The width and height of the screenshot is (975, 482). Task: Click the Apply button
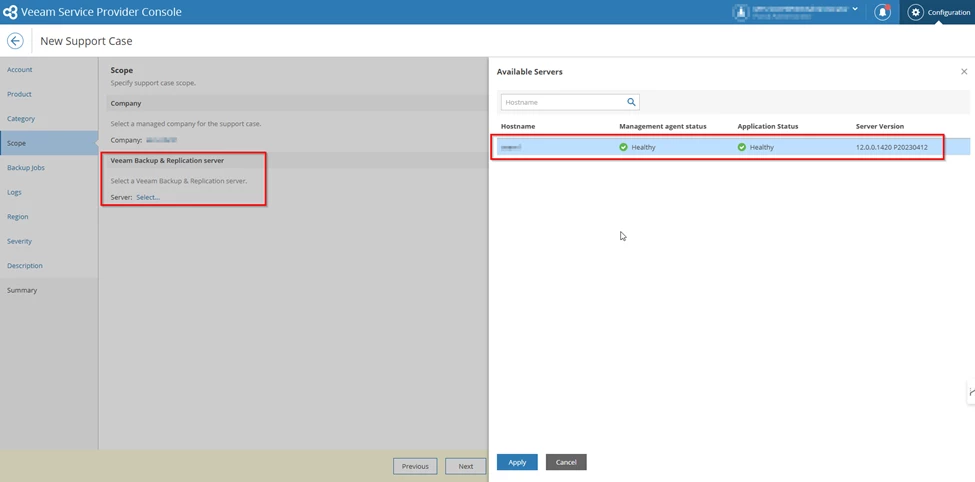point(517,462)
